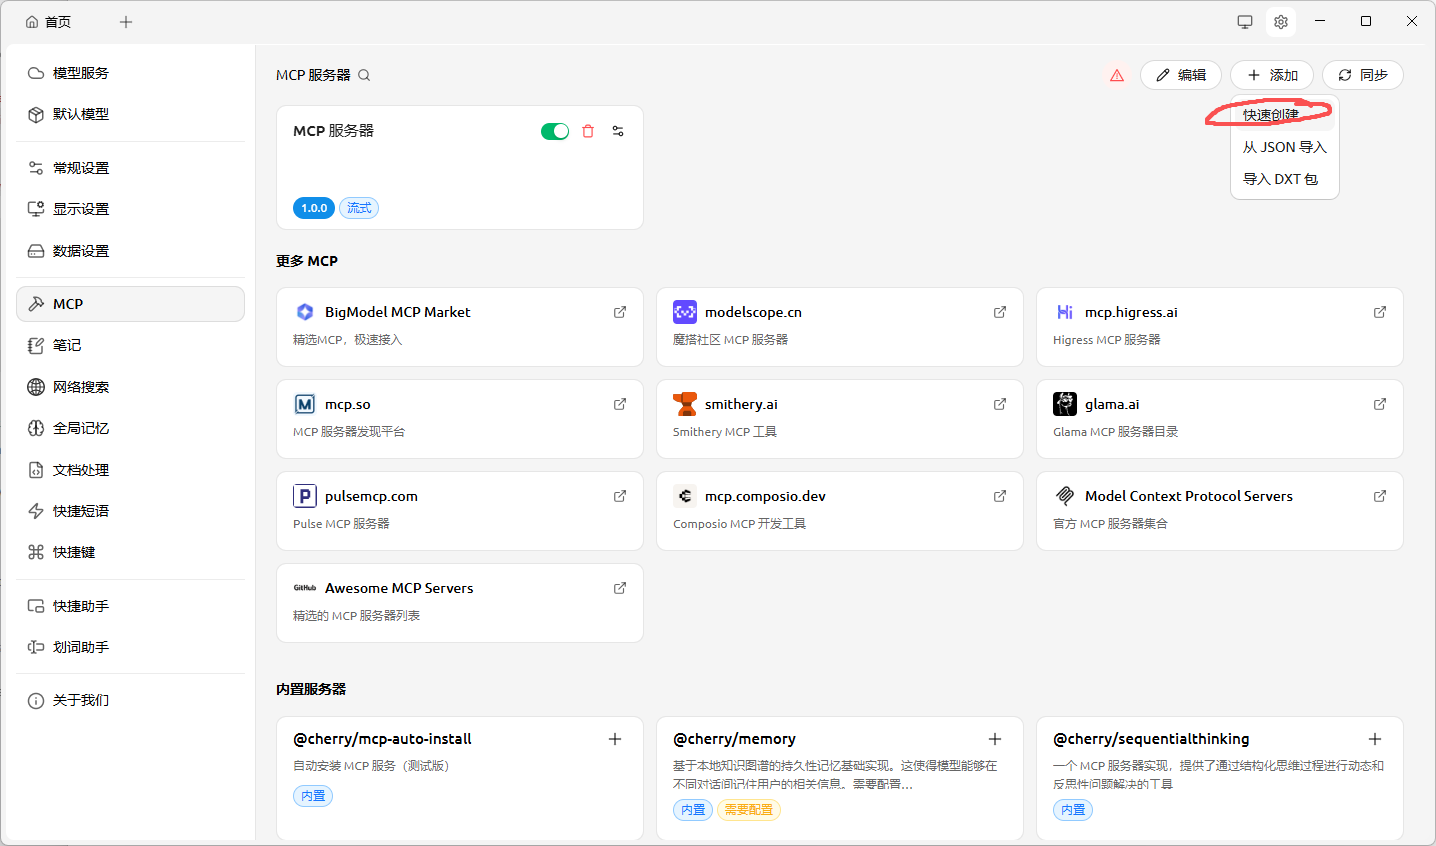Open glama.ai card
1436x846 pixels.
click(1220, 419)
